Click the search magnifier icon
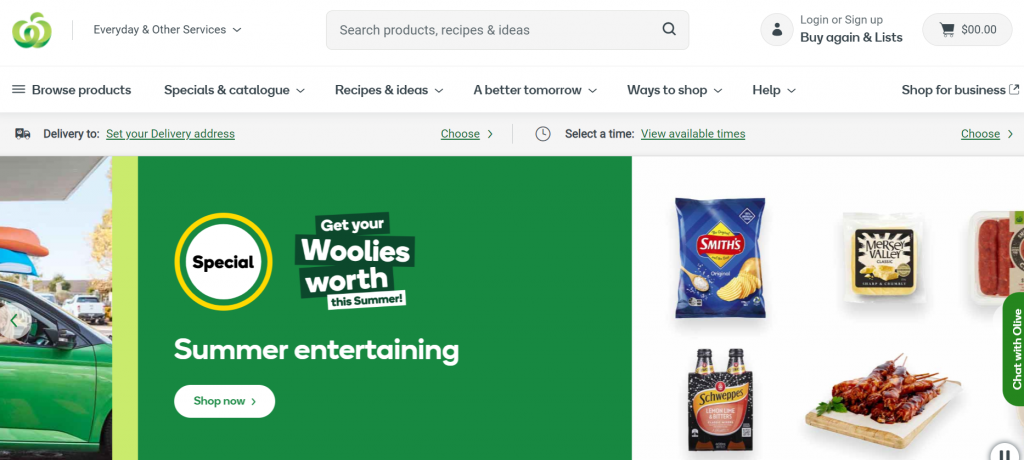 pyautogui.click(x=669, y=29)
